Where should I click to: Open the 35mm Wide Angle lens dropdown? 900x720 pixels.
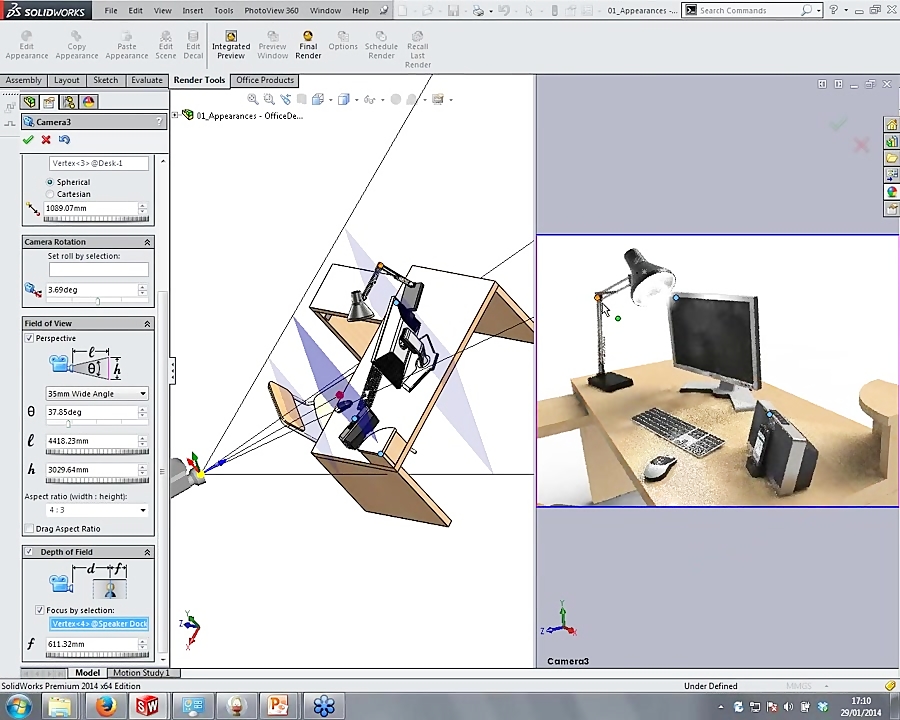click(x=142, y=393)
